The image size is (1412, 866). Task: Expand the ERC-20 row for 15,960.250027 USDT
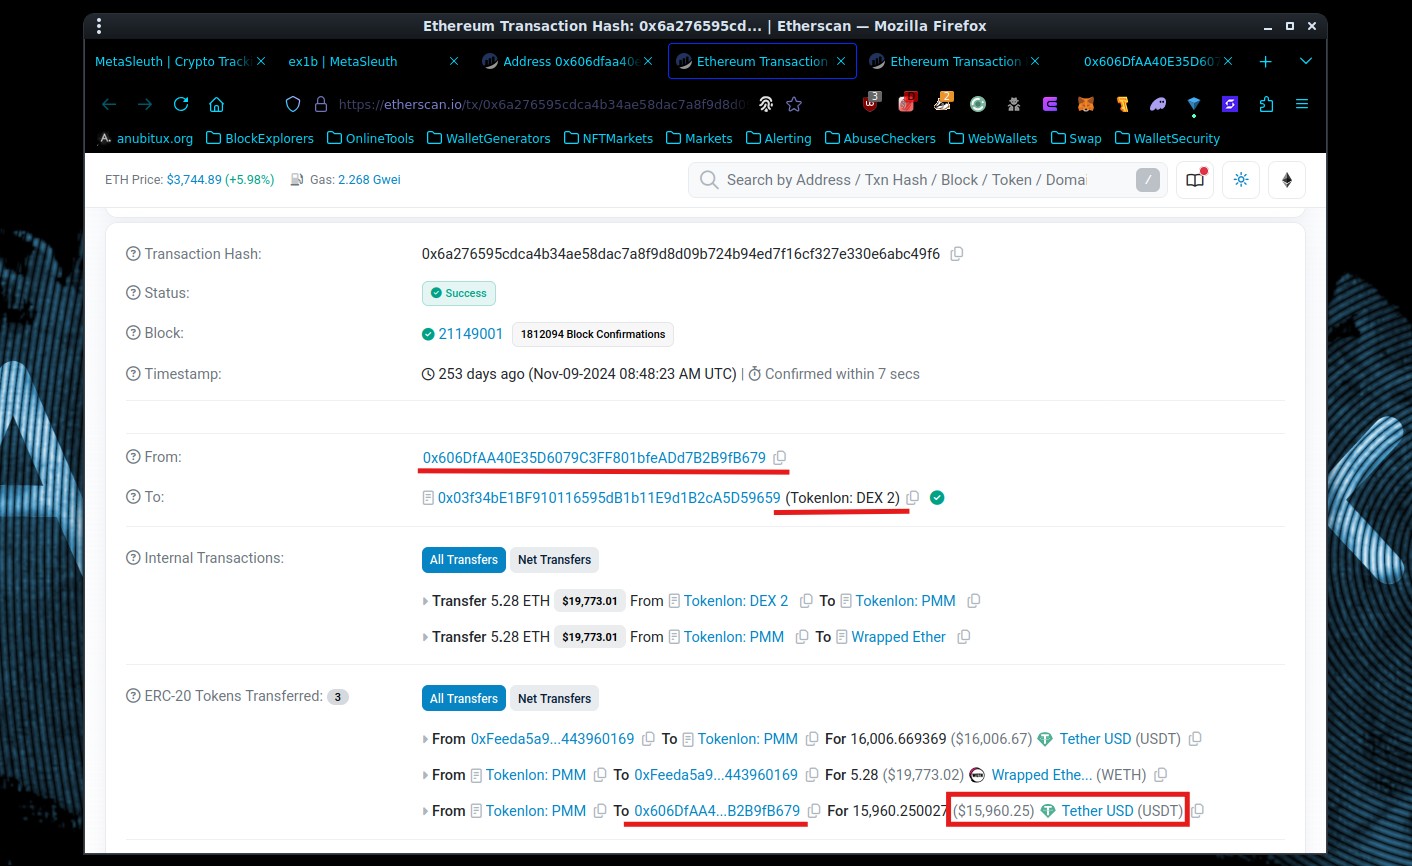[x=426, y=812]
